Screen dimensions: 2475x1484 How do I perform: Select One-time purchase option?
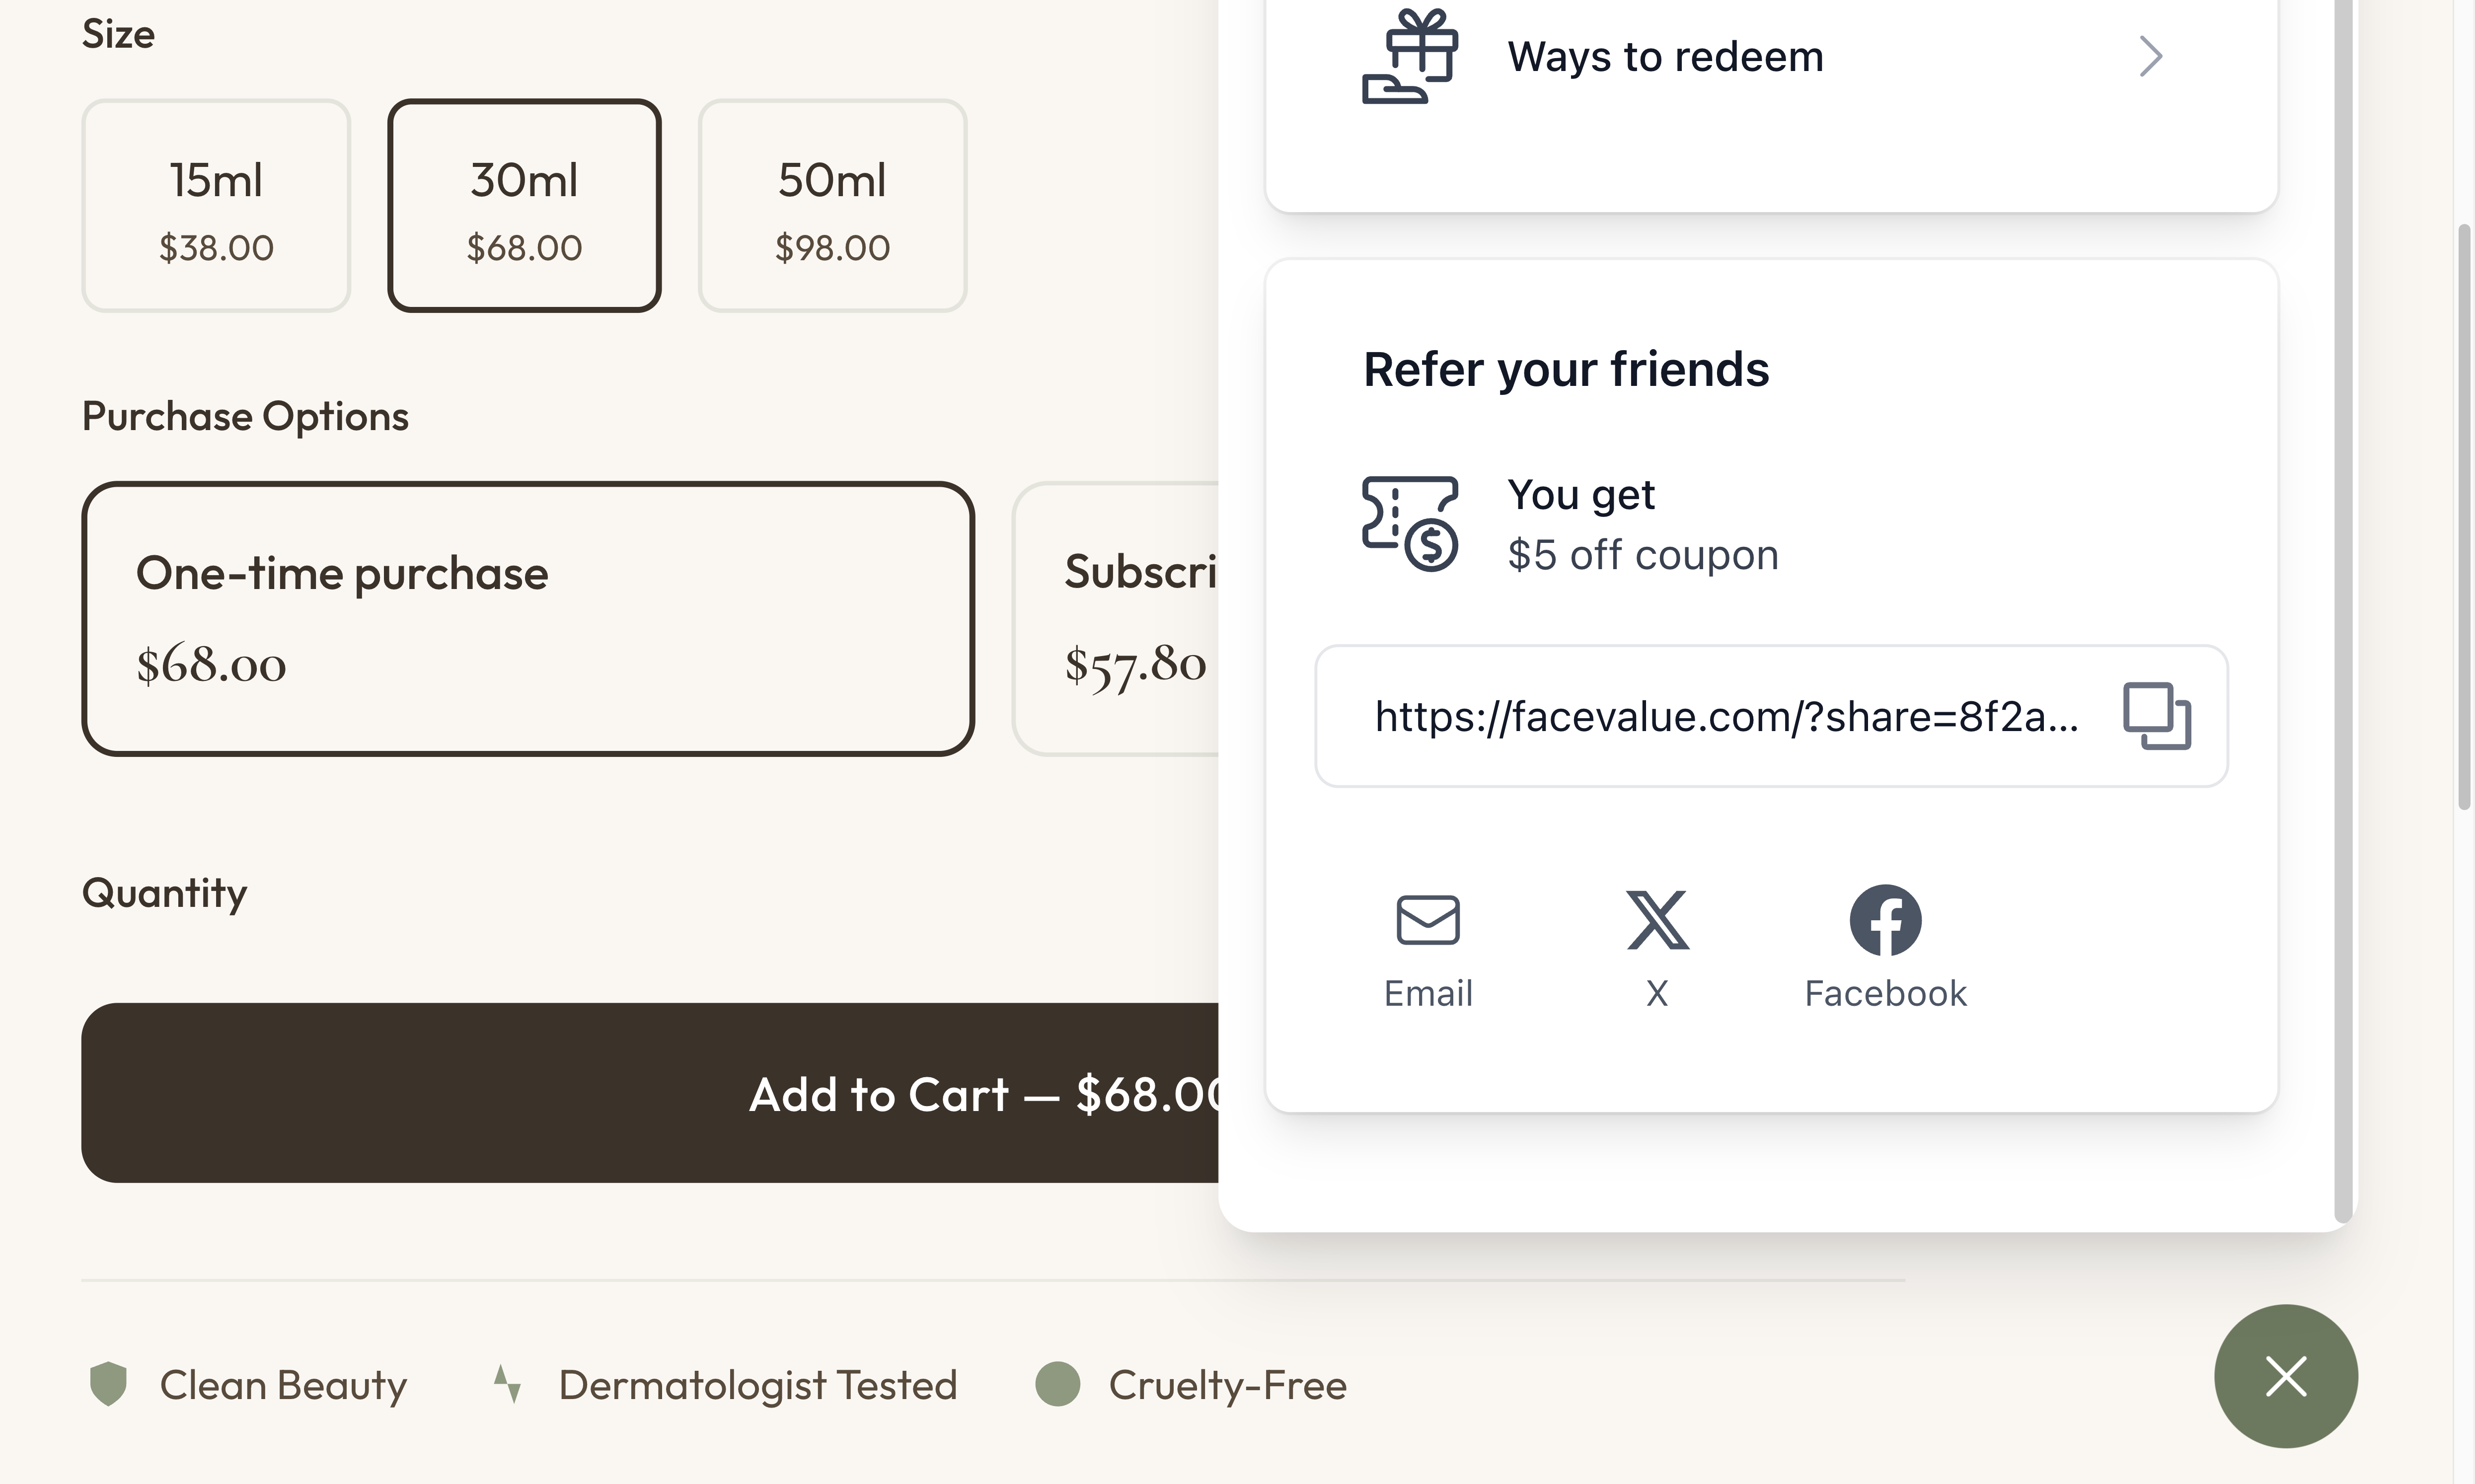pos(528,618)
